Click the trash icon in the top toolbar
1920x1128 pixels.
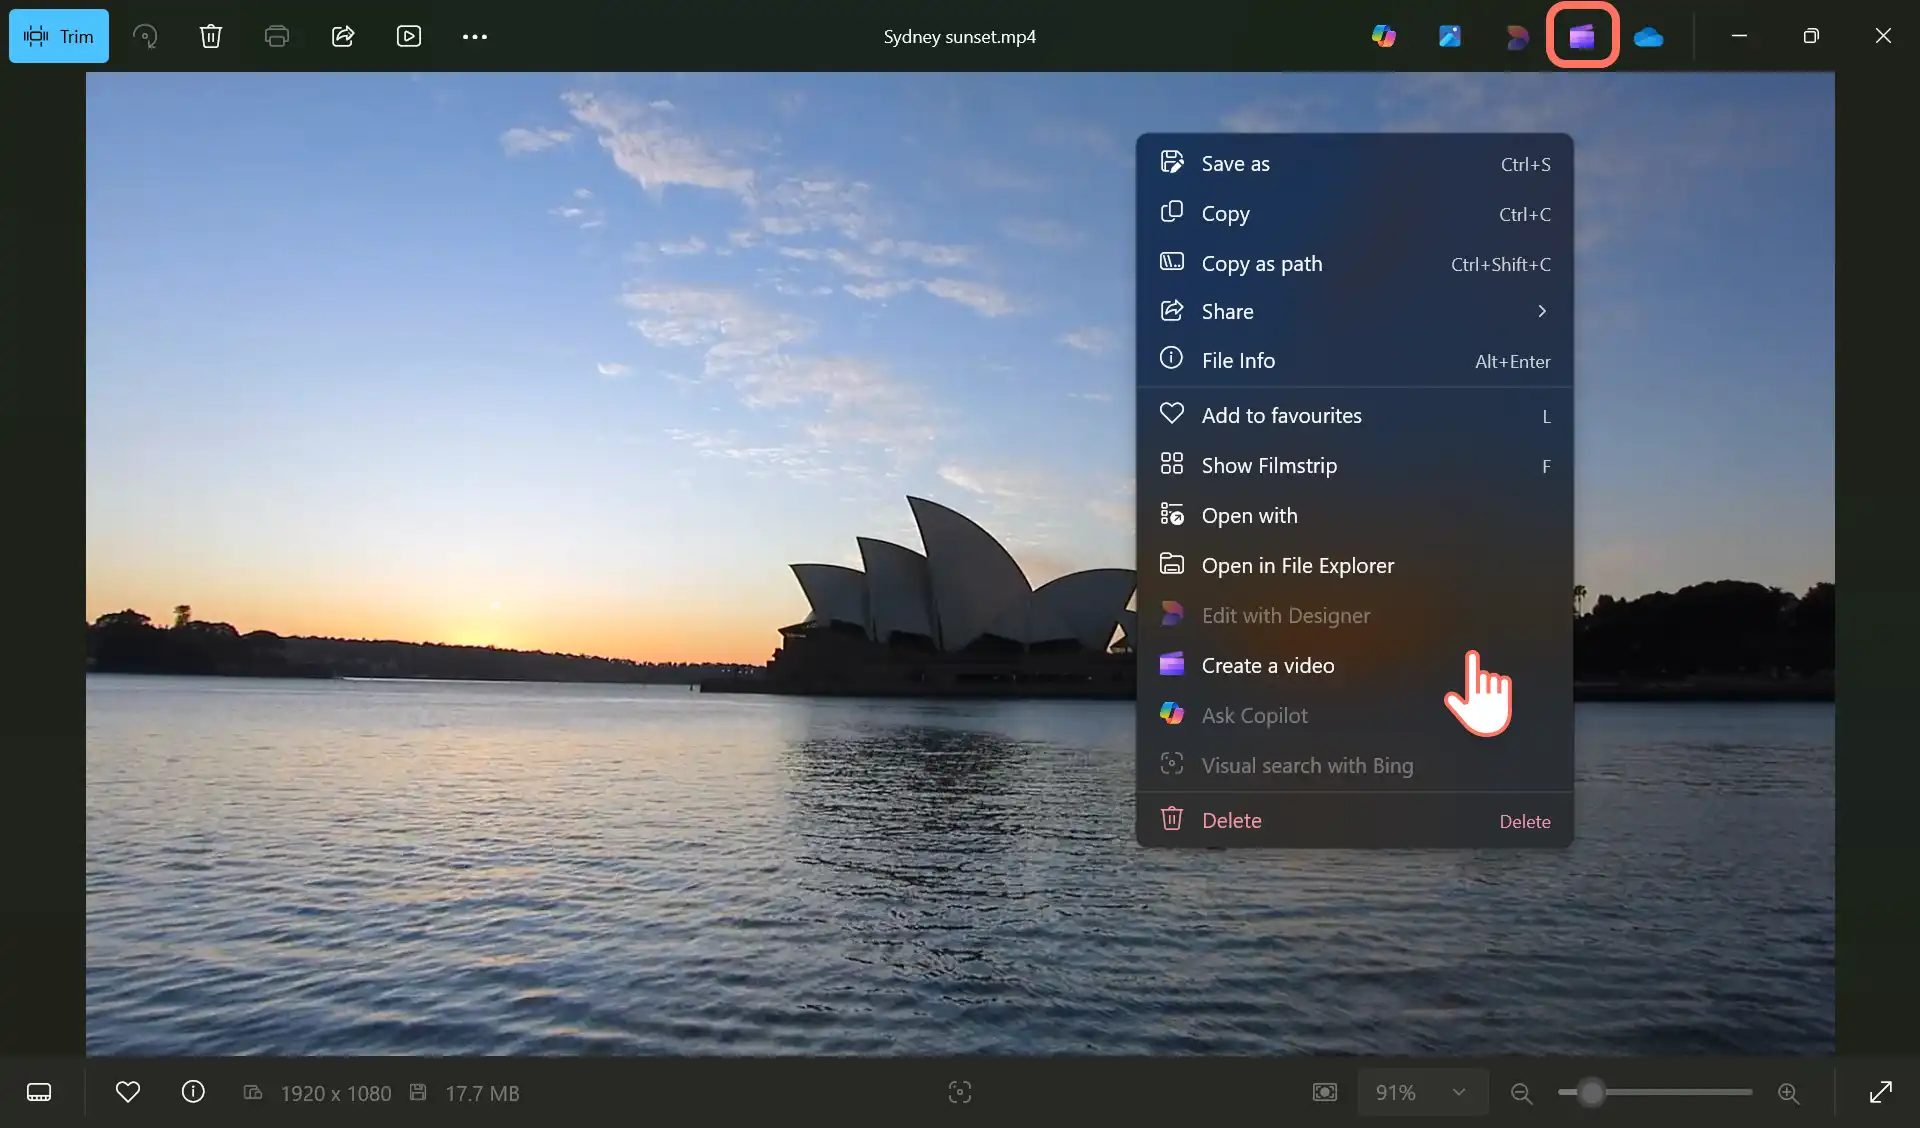(x=210, y=36)
